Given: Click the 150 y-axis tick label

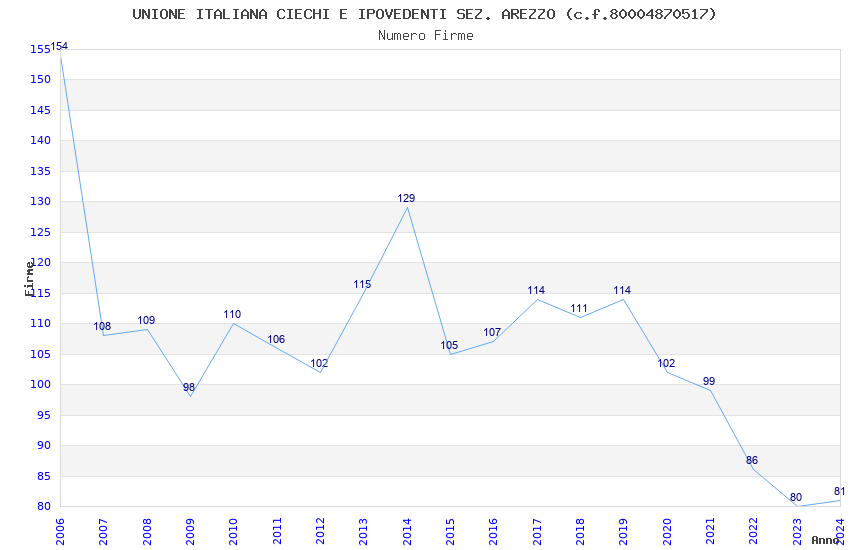Looking at the screenshot, I should (40, 79).
